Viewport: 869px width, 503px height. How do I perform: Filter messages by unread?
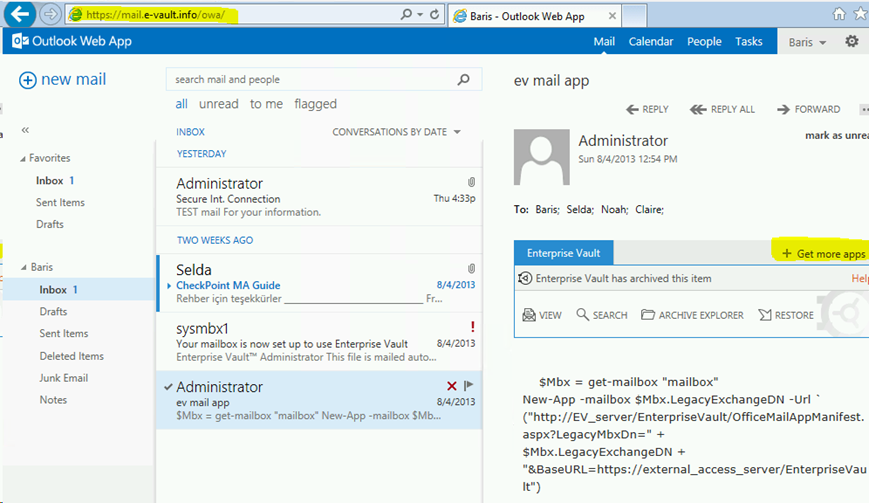click(x=218, y=104)
